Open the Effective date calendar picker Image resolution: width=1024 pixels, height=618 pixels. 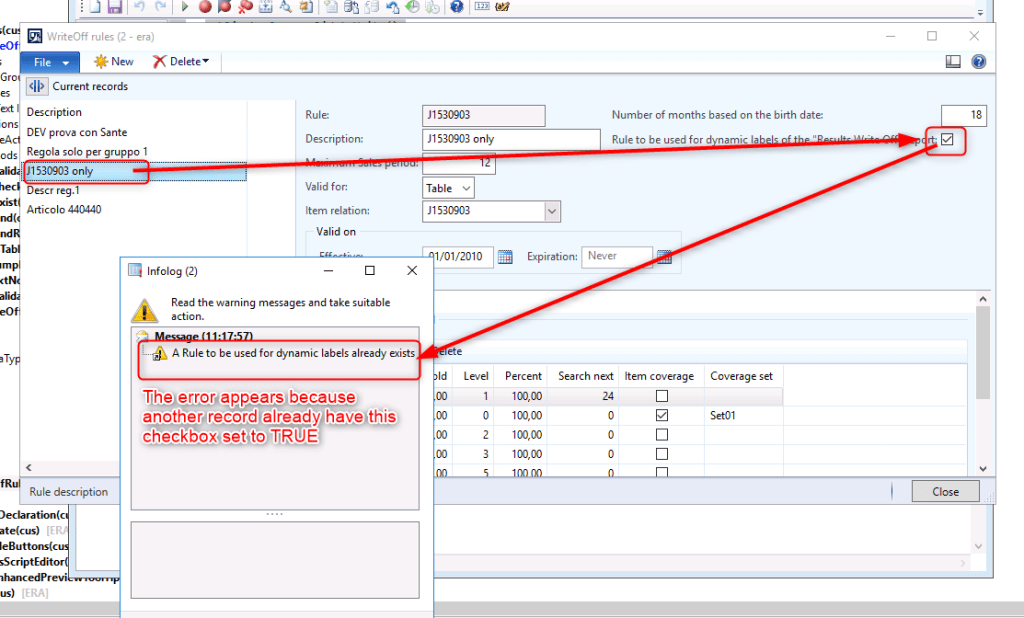click(505, 257)
